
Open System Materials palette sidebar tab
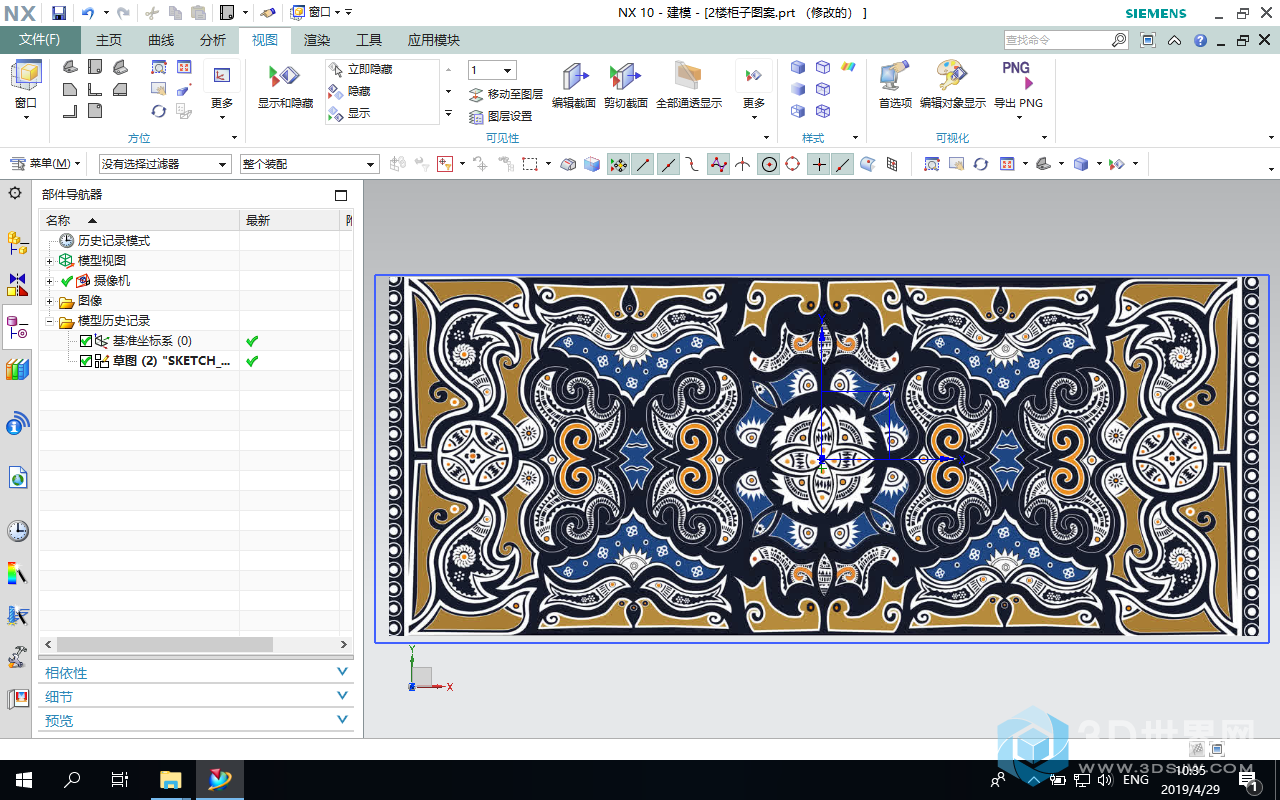(x=17, y=574)
